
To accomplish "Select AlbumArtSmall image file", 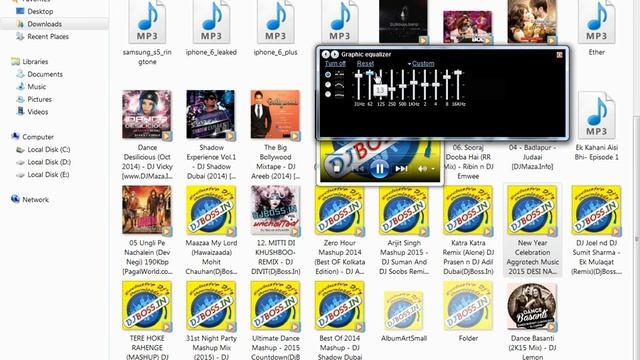I will tap(404, 316).
